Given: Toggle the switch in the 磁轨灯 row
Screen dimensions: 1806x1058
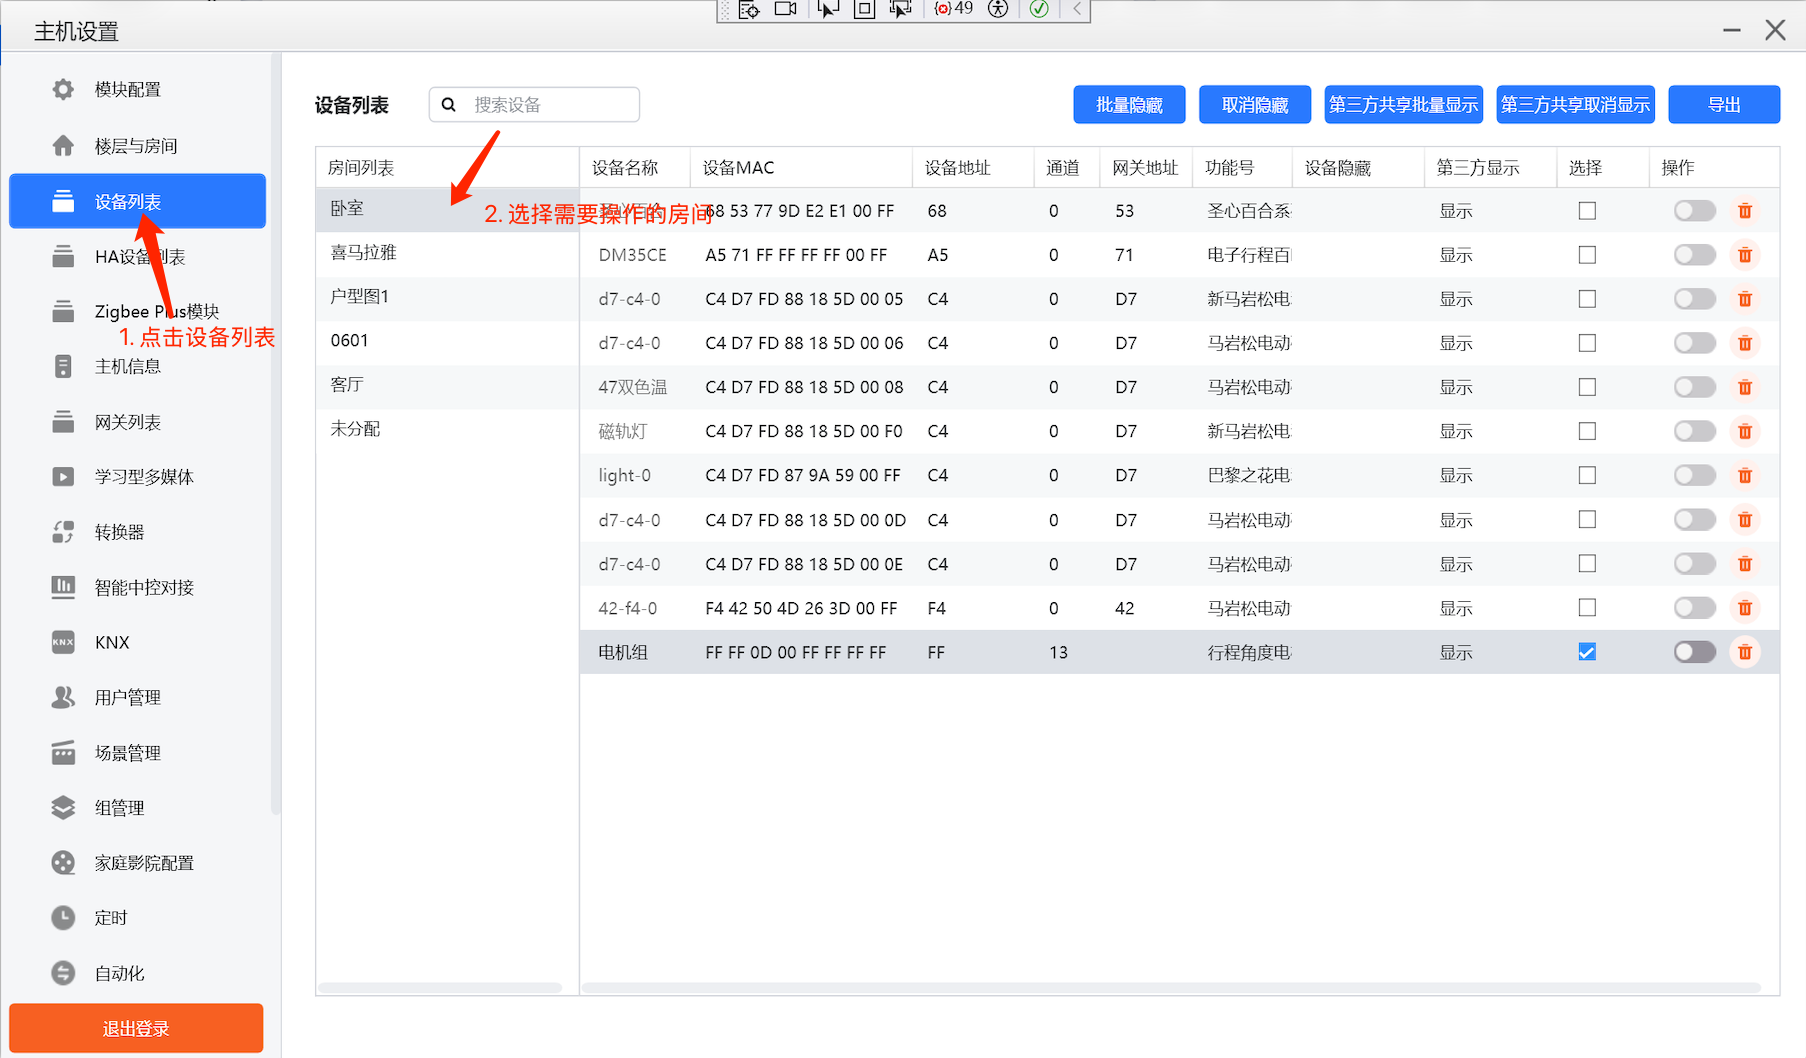Looking at the screenshot, I should (x=1694, y=431).
